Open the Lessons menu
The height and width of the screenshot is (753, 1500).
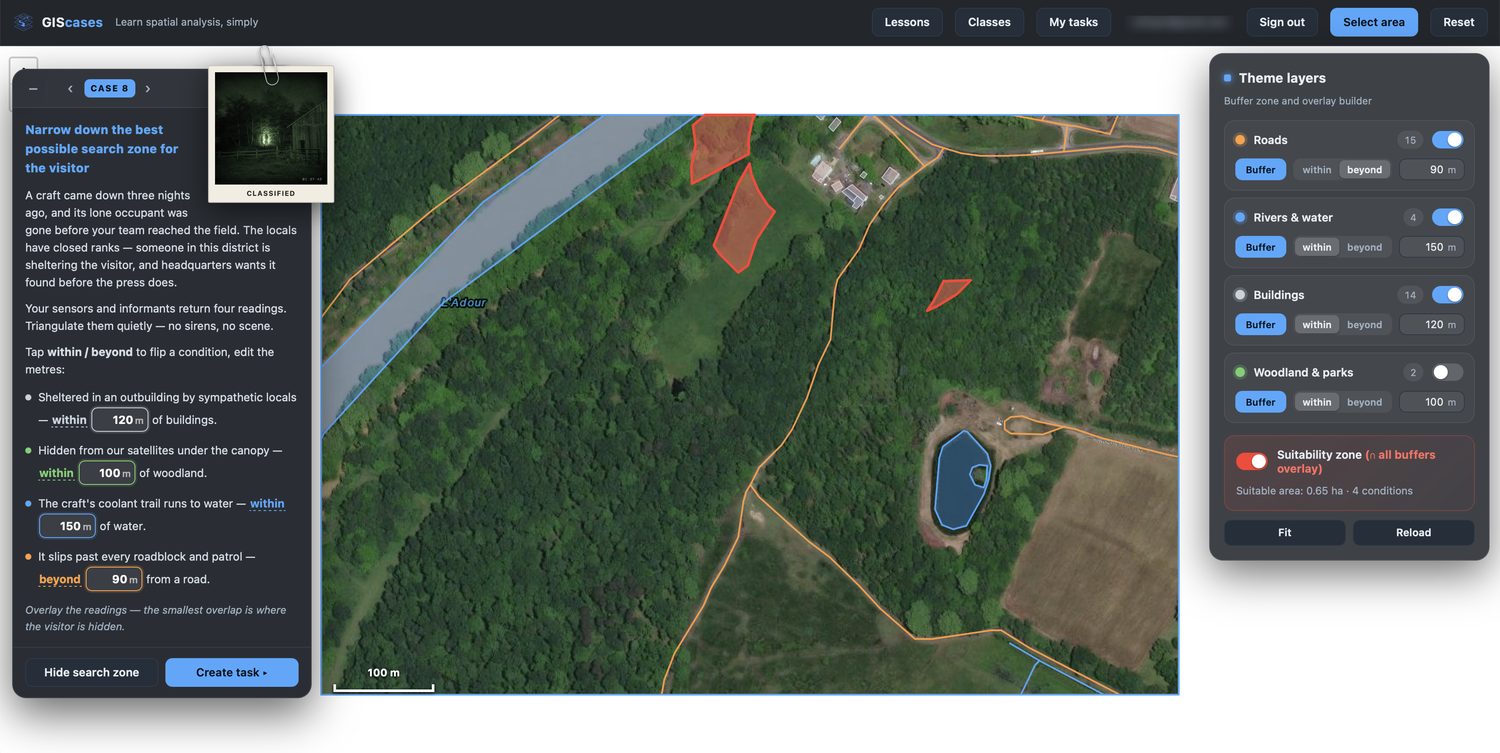[x=907, y=22]
